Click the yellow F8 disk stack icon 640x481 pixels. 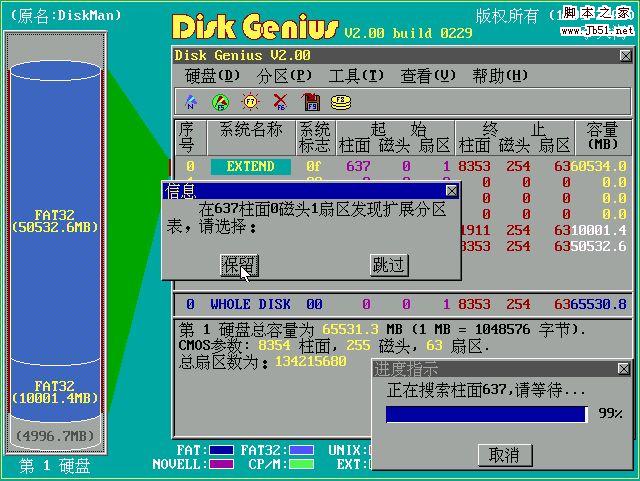(x=341, y=101)
